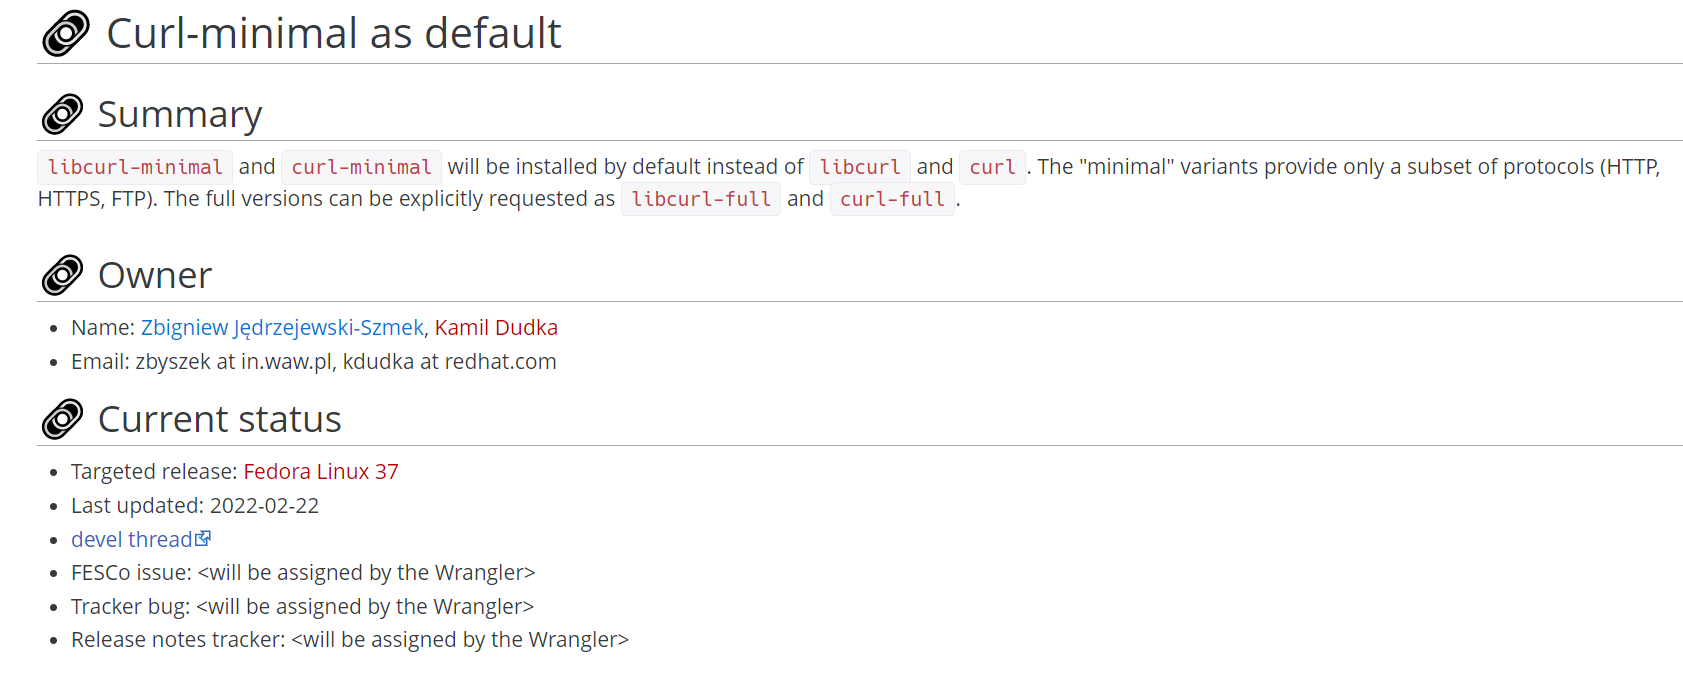This screenshot has height=675, width=1683.
Task: Click the anchor icon beside Curl-minimal as default
Action: [x=66, y=33]
